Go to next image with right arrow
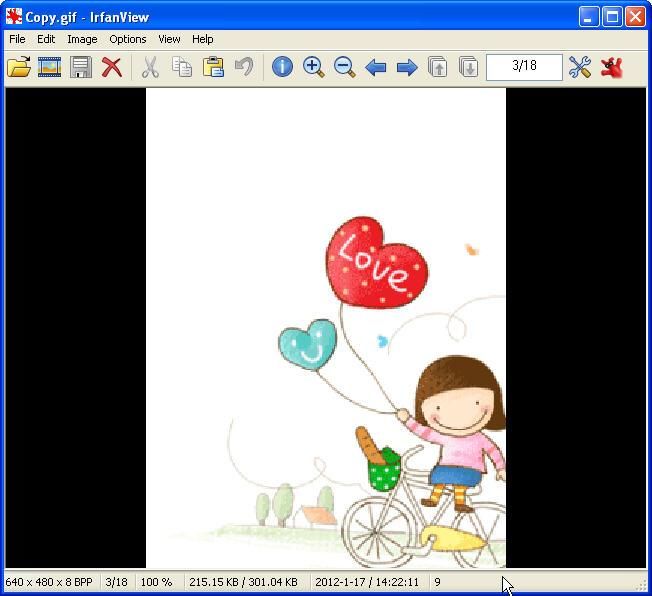Screen dimensions: 652x596 tap(407, 67)
